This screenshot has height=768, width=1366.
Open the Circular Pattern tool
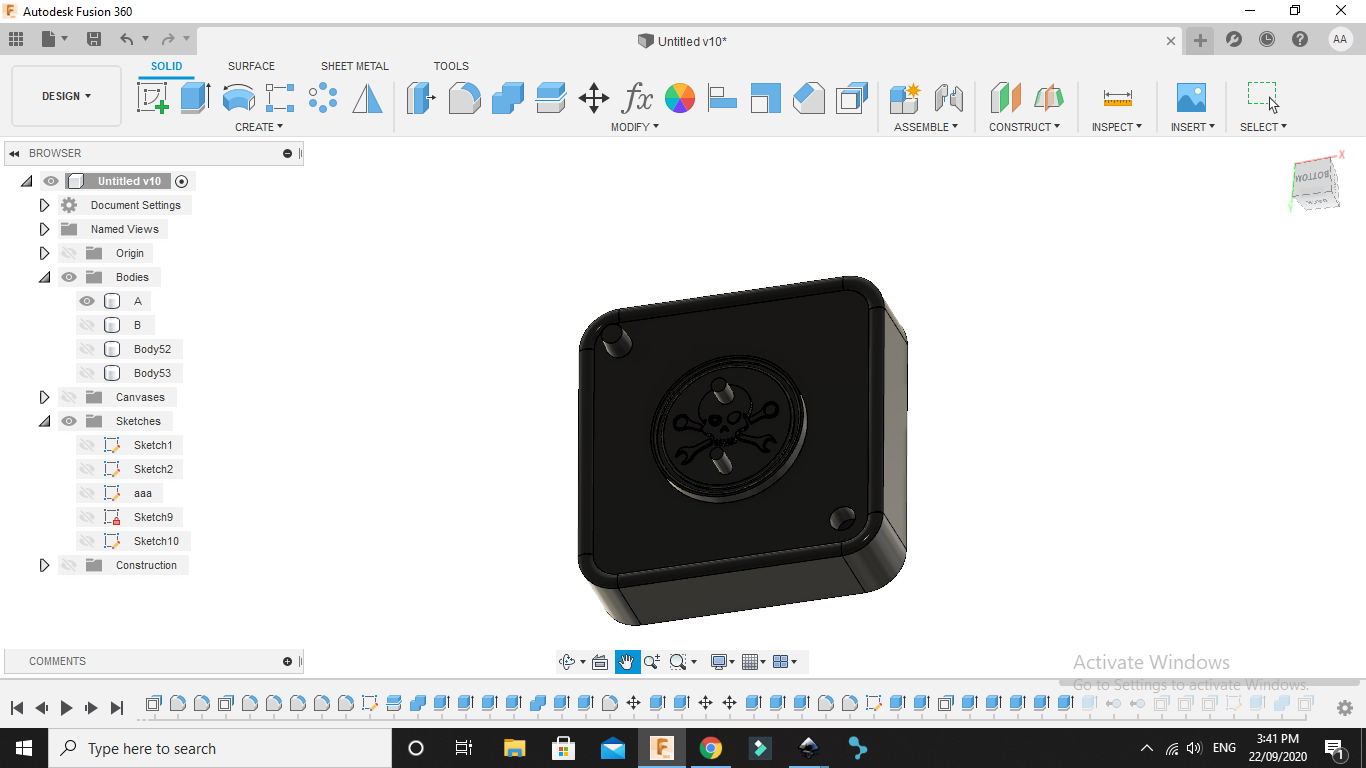click(323, 98)
